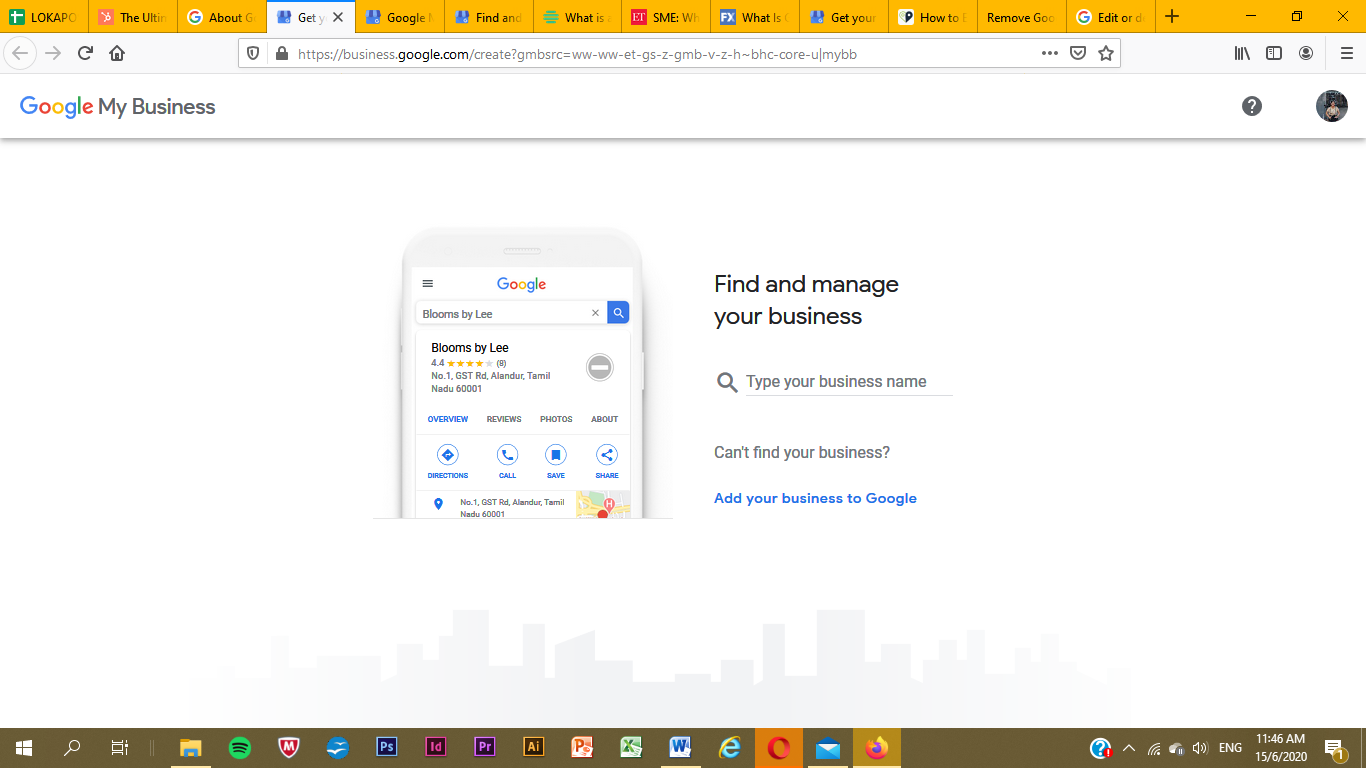Open the page actions three-dot menu
Image resolution: width=1366 pixels, height=768 pixels.
1049,54
